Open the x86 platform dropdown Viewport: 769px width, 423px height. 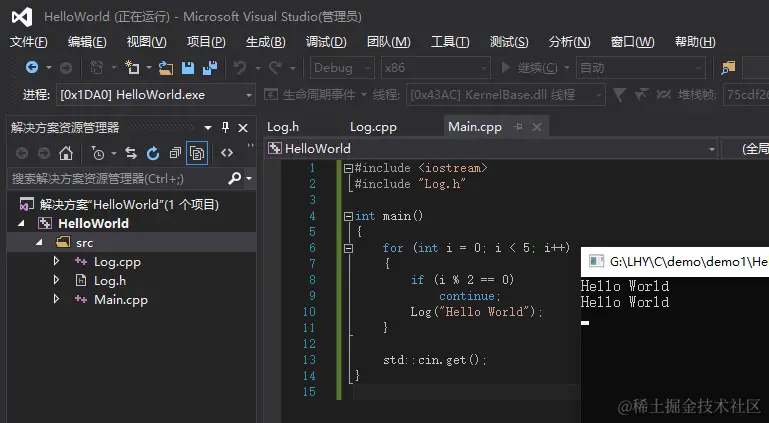[x=484, y=68]
